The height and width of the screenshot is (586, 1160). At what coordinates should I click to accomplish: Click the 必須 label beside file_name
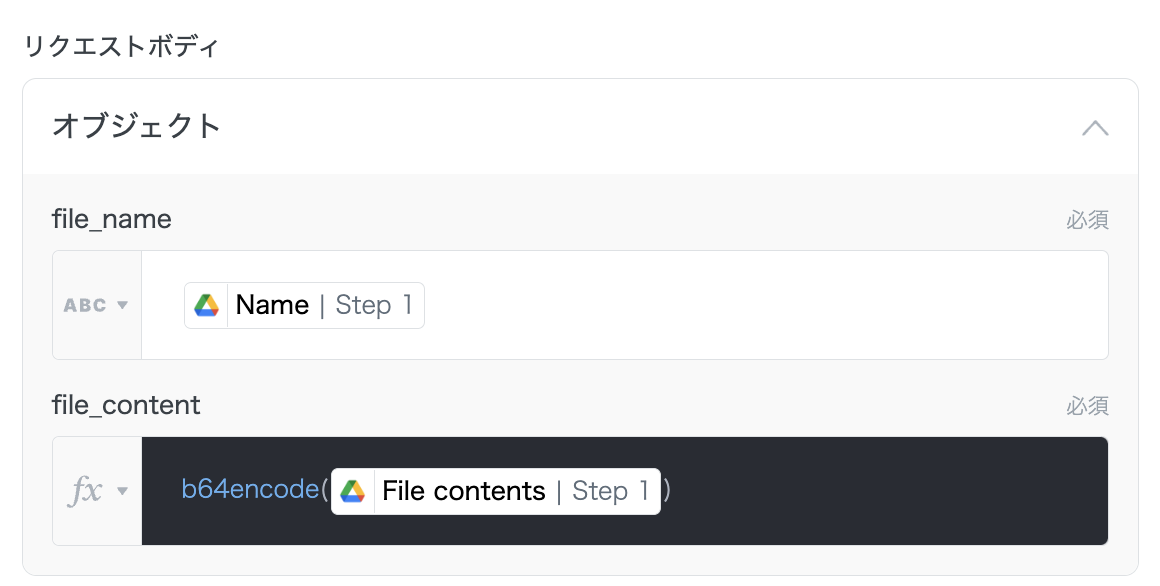1087,220
